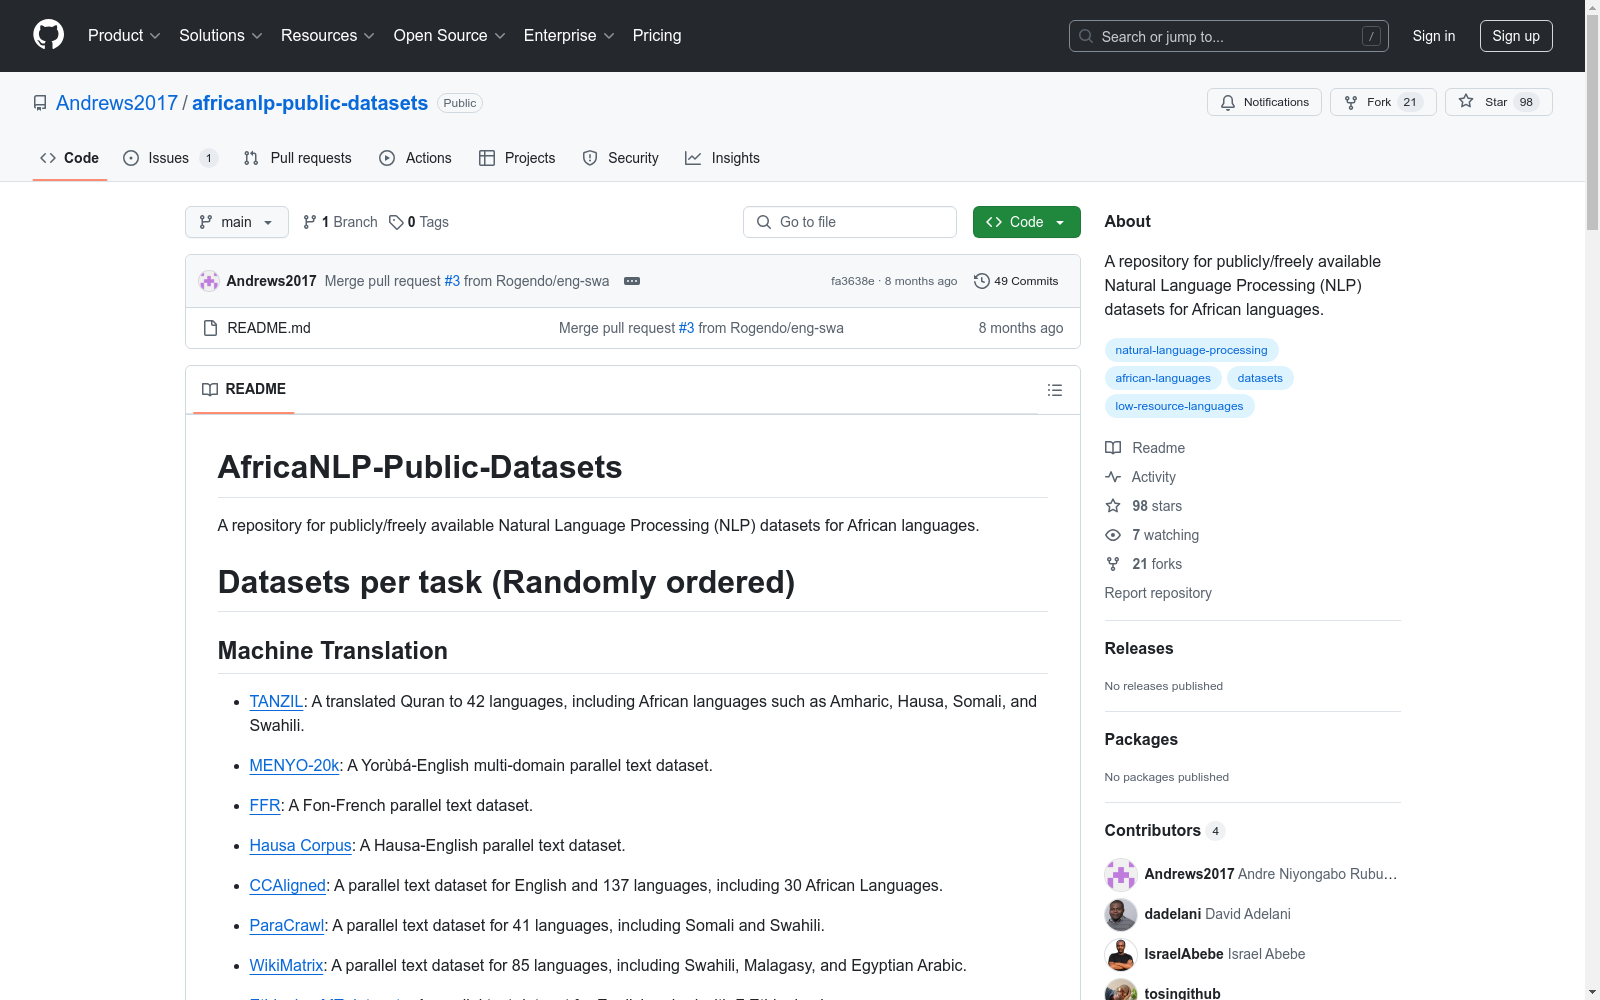This screenshot has height=1000, width=1600.
Task: Expand the Product menu
Action: [x=124, y=36]
